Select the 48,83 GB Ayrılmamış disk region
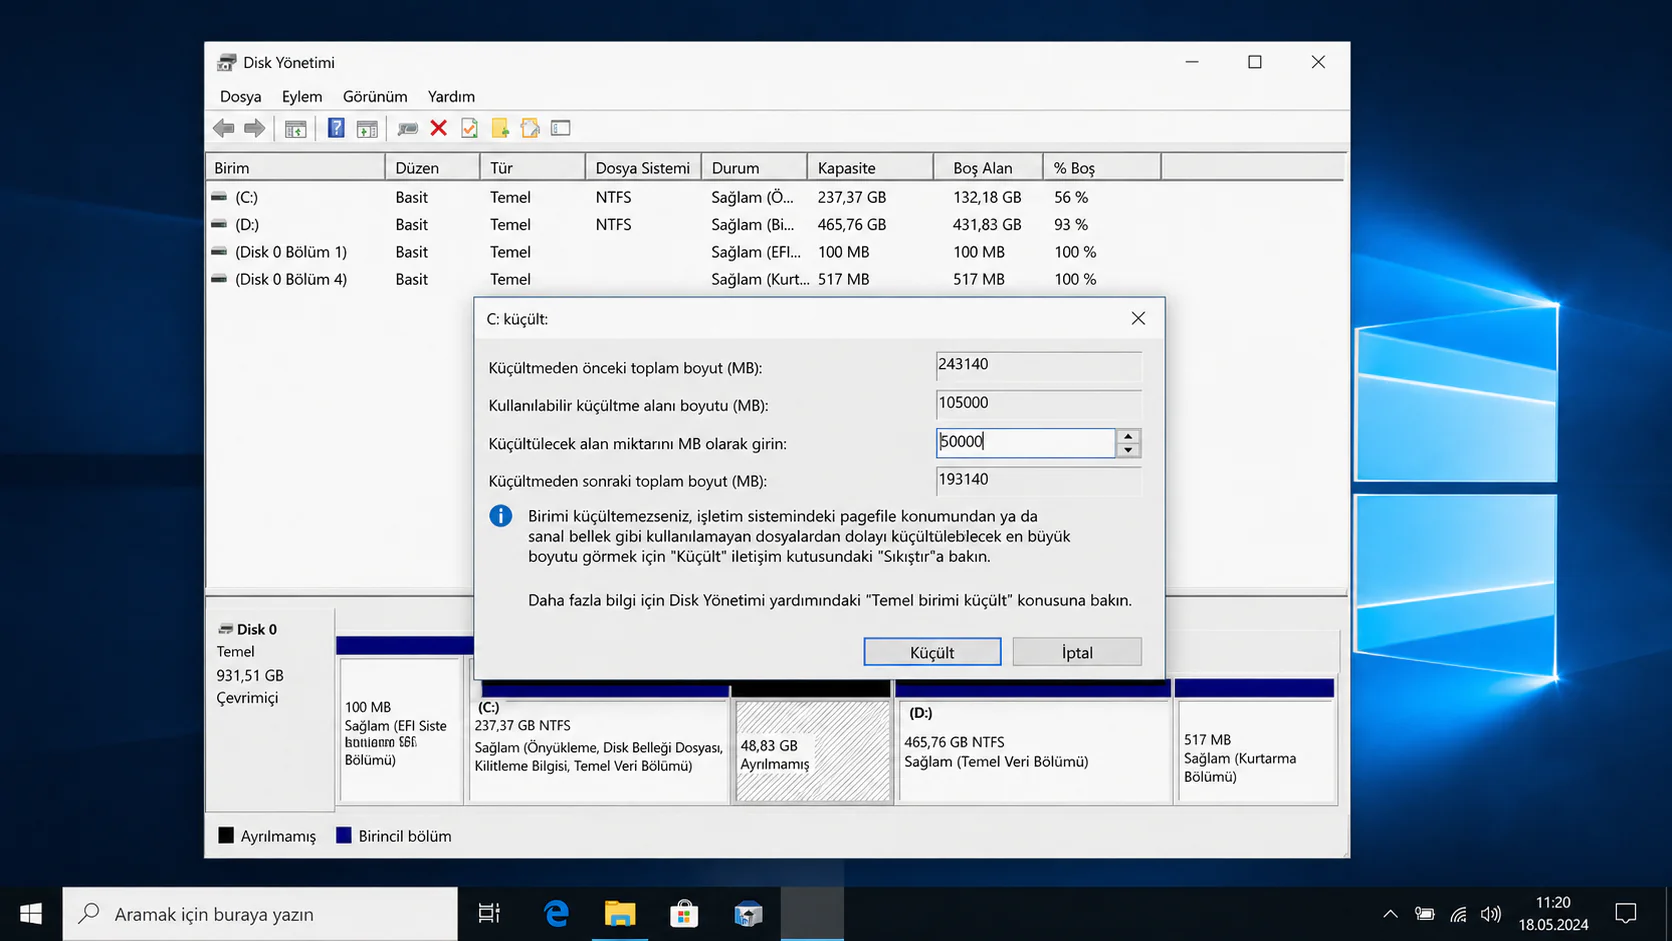Image resolution: width=1672 pixels, height=941 pixels. [812, 750]
